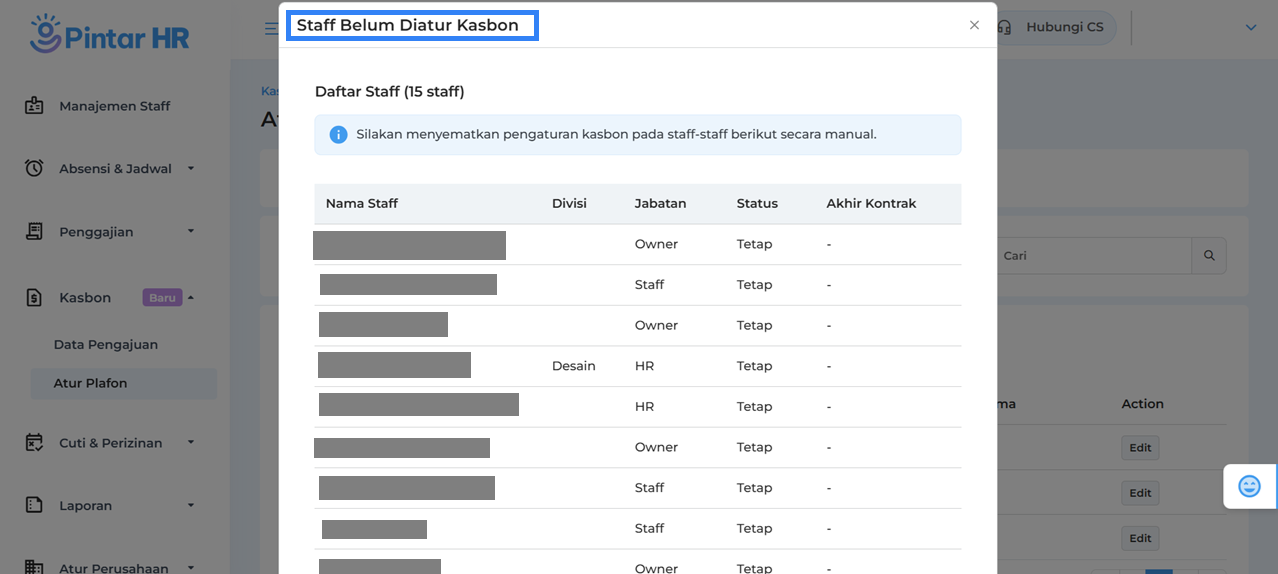
Task: Expand the Cuti & Perizinan menu
Action: [x=191, y=442]
